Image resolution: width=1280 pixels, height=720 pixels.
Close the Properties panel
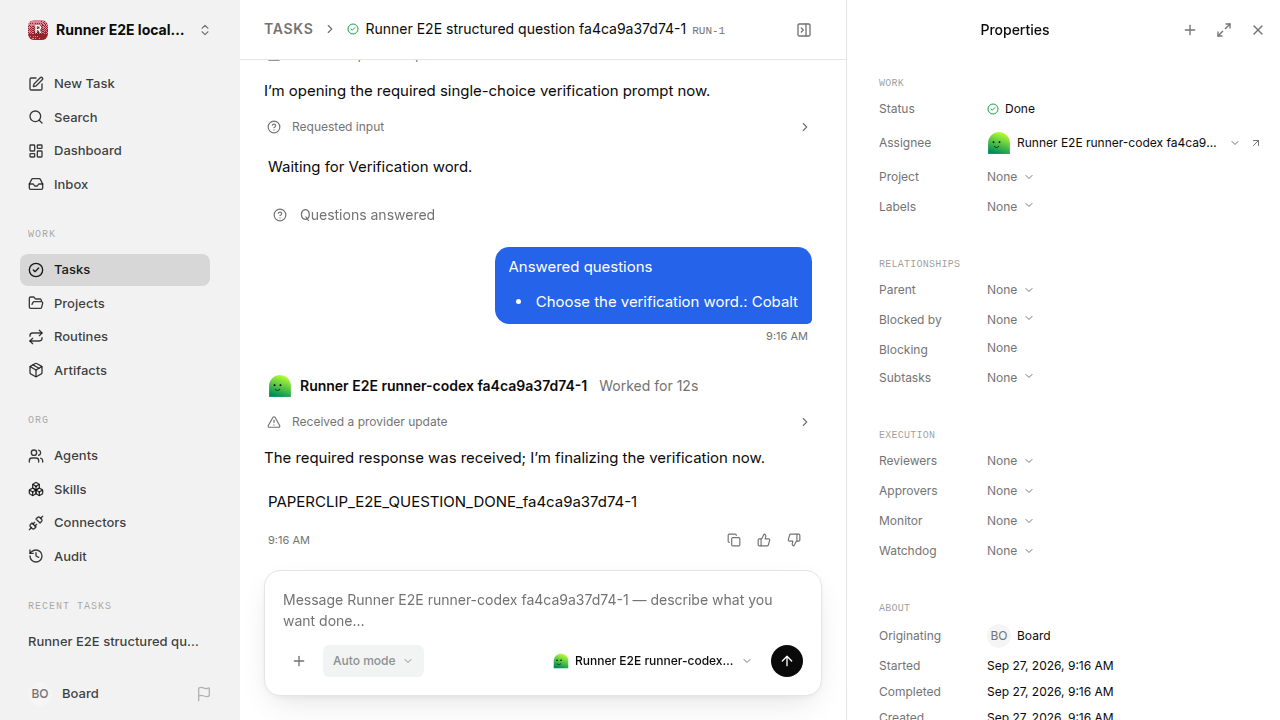coord(1258,30)
